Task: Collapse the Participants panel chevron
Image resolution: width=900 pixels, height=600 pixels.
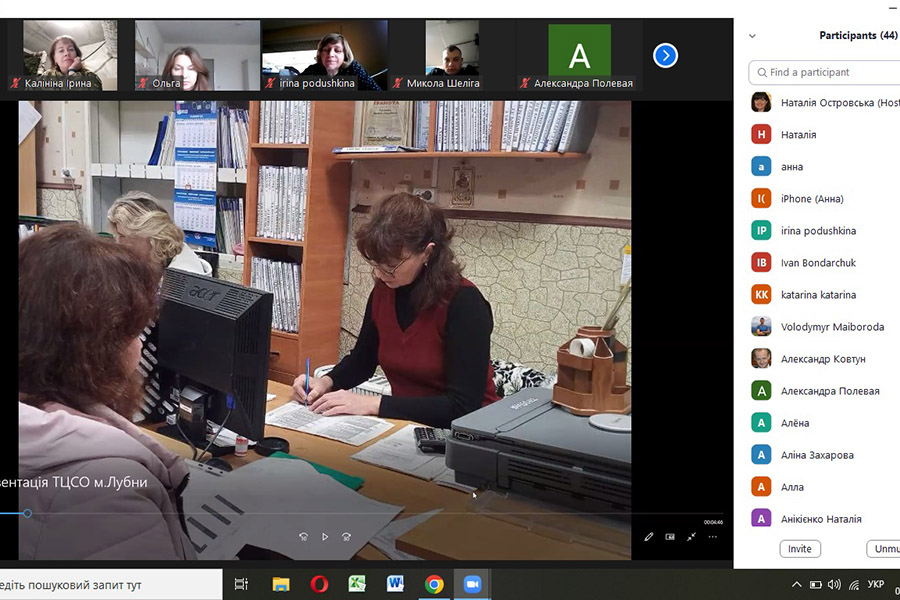Action: coord(752,36)
